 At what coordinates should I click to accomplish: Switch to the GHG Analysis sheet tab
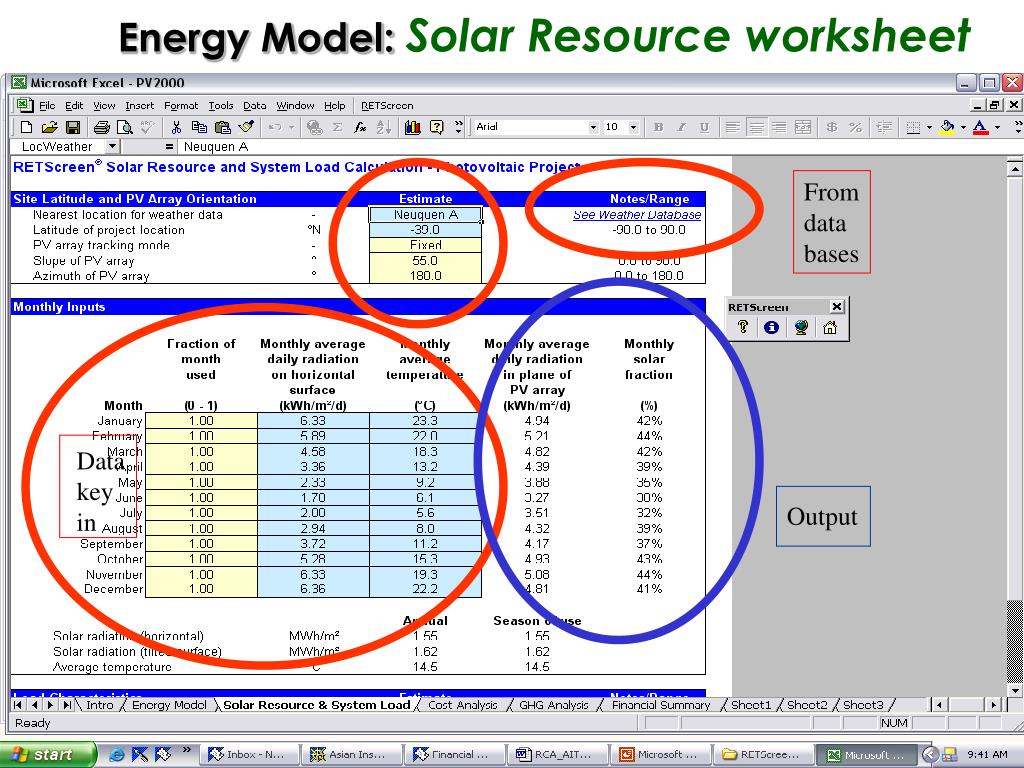(x=554, y=705)
